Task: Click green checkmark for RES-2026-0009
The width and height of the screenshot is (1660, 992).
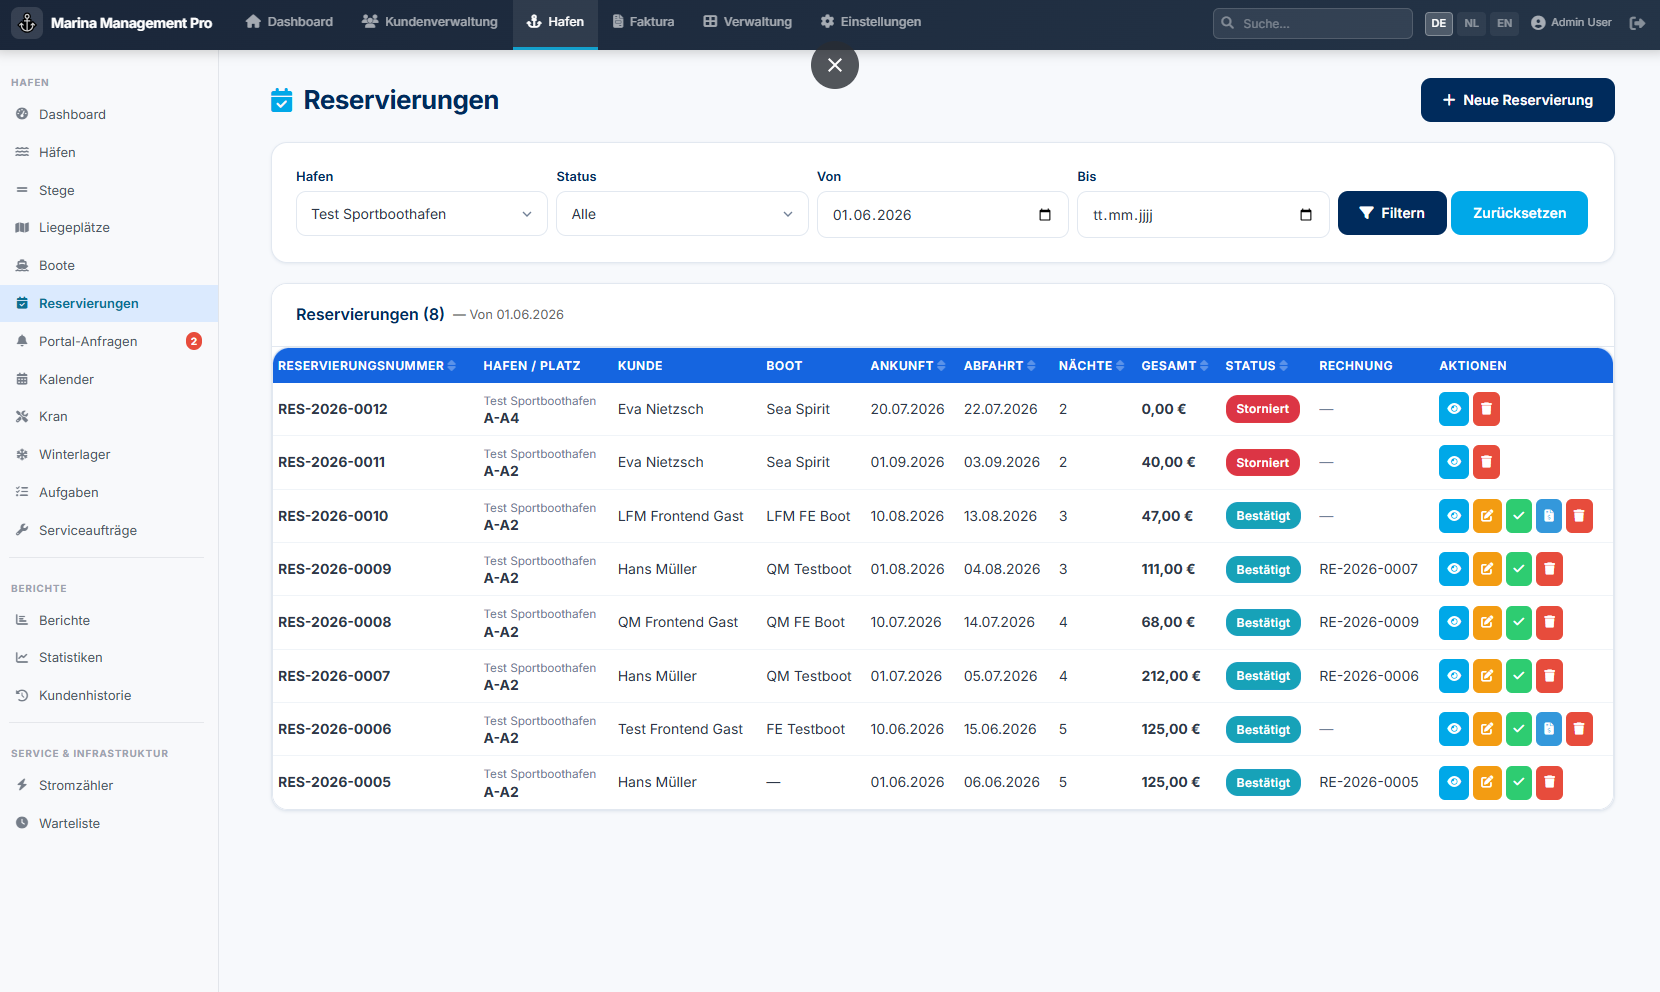Action: (x=1519, y=569)
